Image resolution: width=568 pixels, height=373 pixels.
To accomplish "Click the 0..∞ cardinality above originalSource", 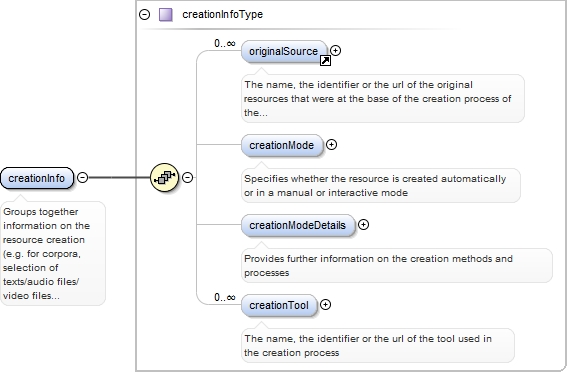I will (x=225, y=43).
